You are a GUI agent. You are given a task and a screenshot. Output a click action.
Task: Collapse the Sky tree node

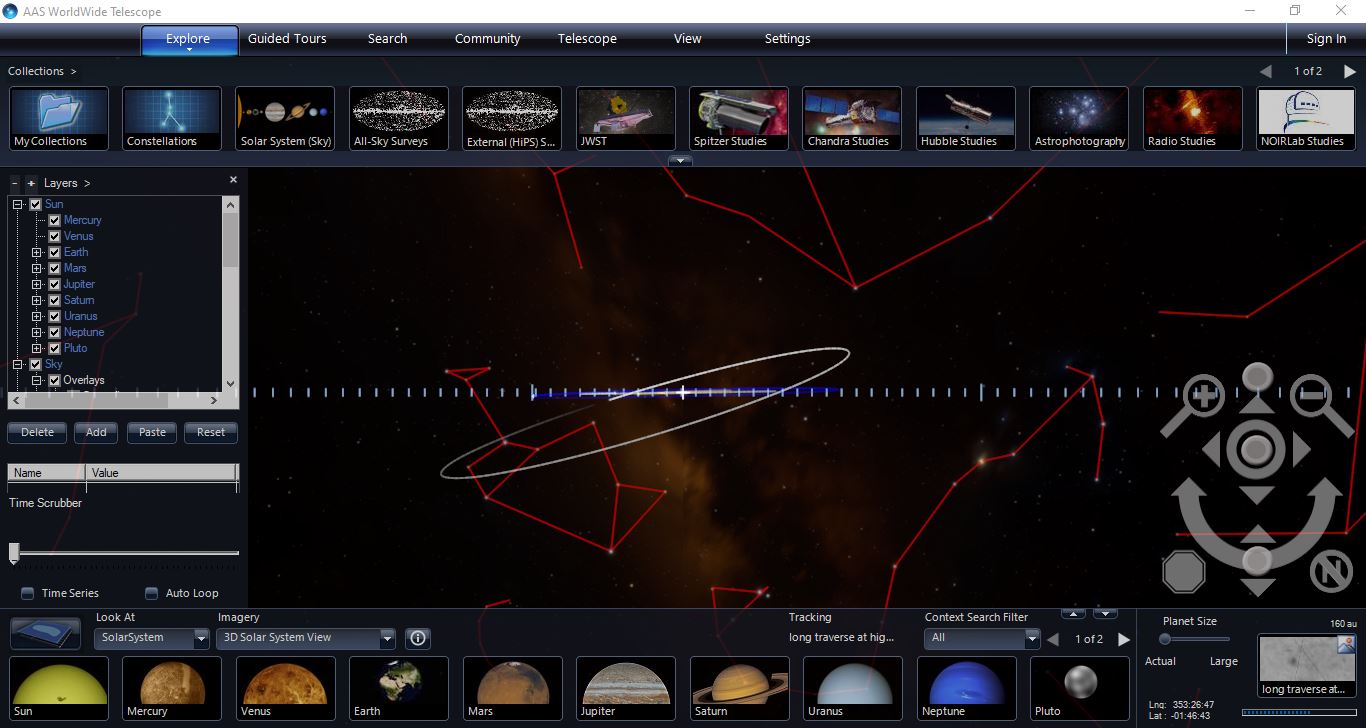pyautogui.click(x=18, y=364)
